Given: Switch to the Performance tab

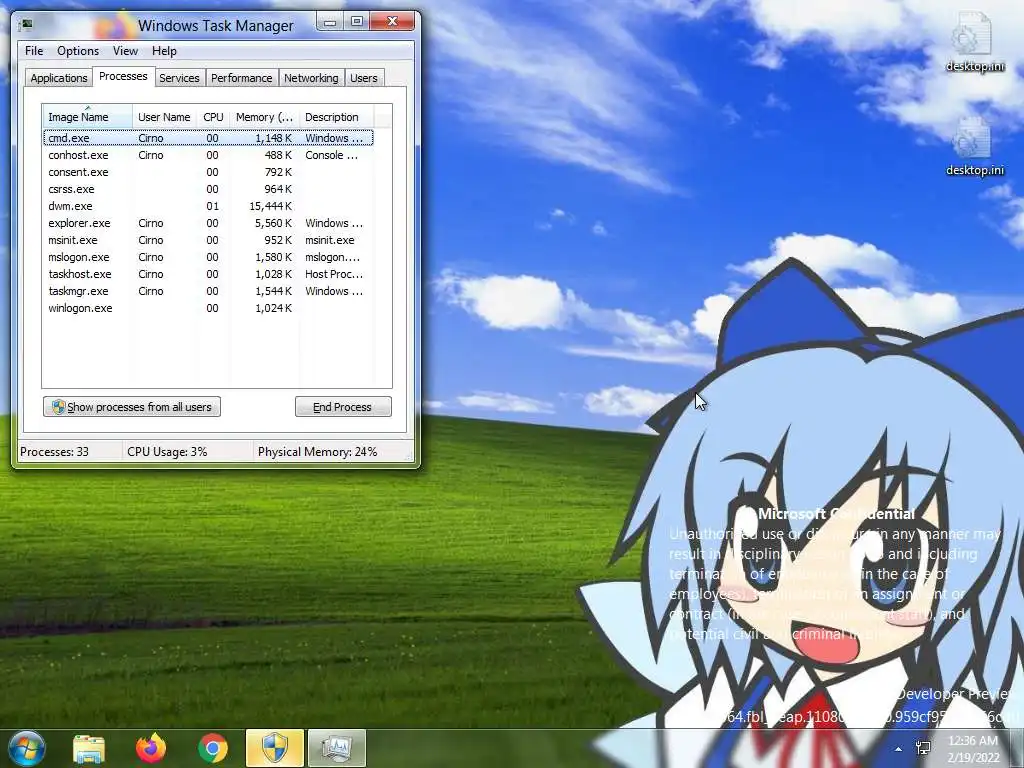Looking at the screenshot, I should pos(242,78).
